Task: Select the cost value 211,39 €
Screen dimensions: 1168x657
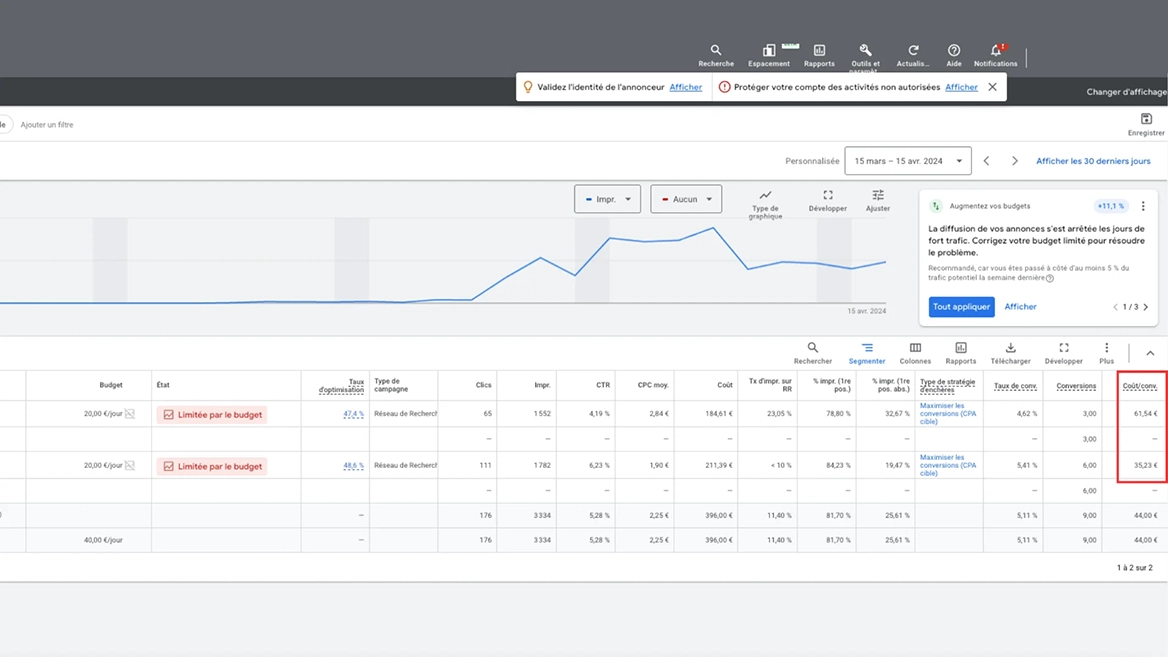Action: coord(719,466)
